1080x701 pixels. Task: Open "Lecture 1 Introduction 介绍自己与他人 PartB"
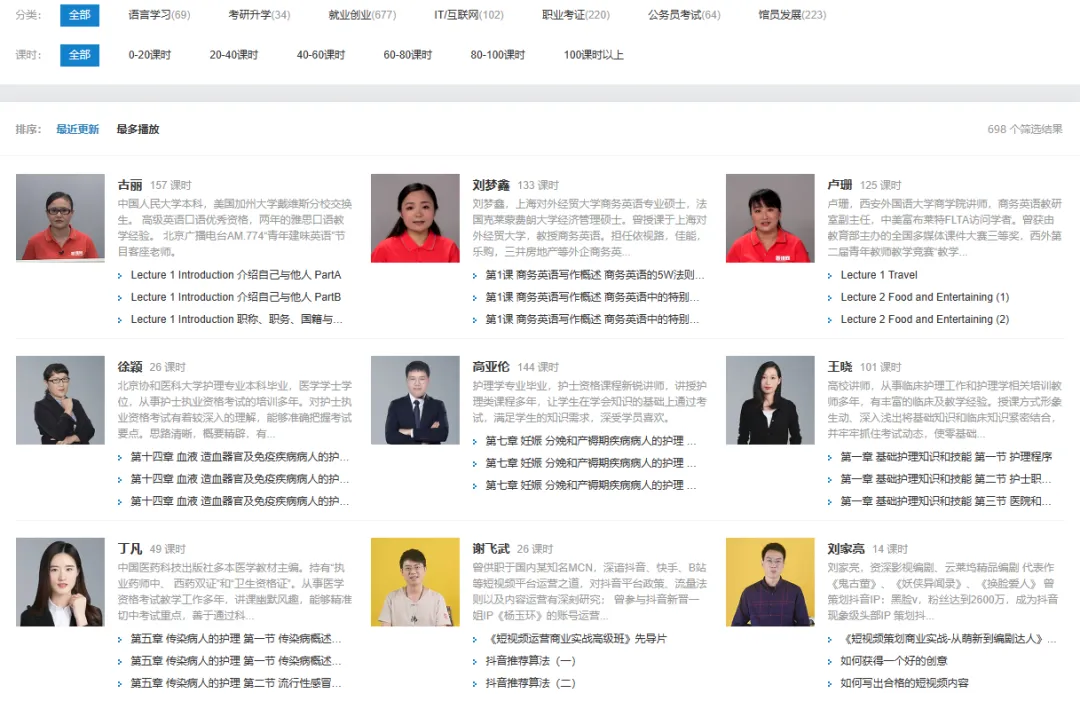236,297
